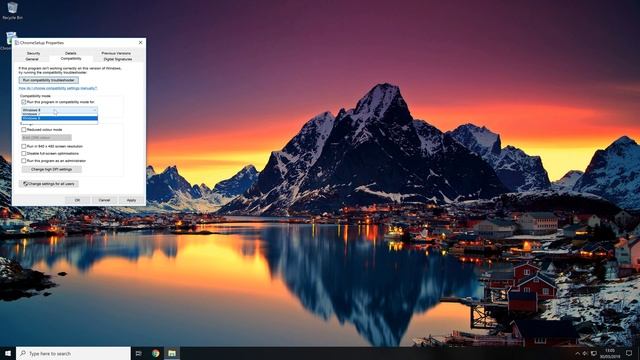Image resolution: width=640 pixels, height=360 pixels.
Task: Enable Reduced colour mode checkbox
Action: [24, 129]
